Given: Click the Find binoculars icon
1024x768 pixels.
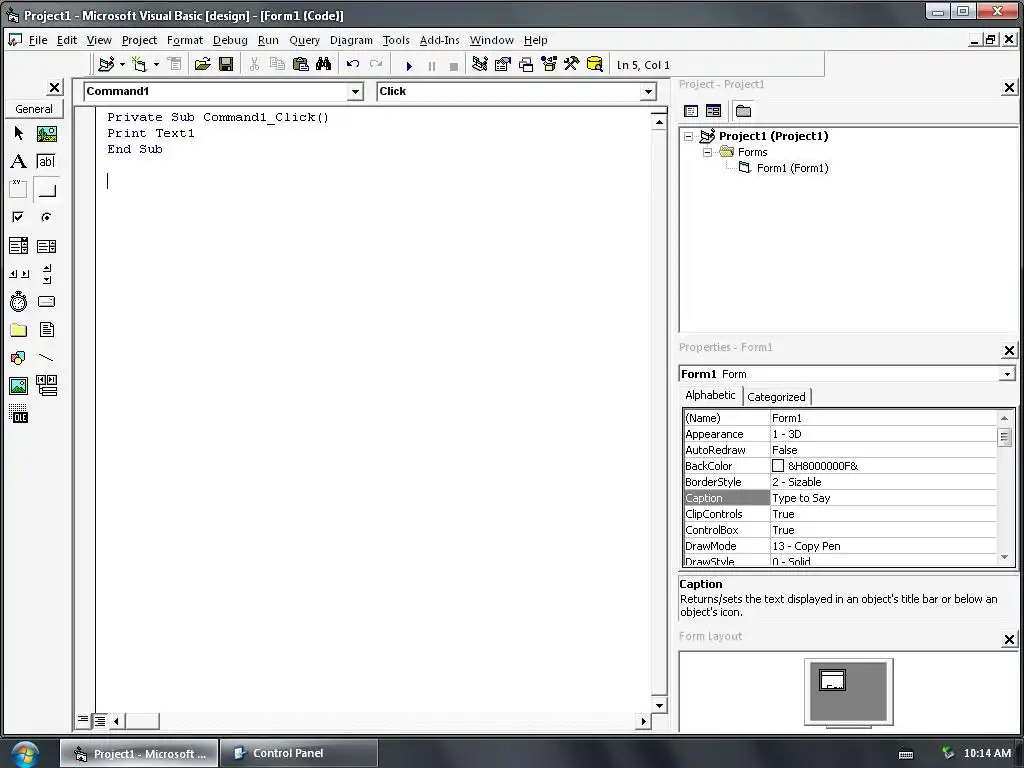Looking at the screenshot, I should pyautogui.click(x=323, y=64).
